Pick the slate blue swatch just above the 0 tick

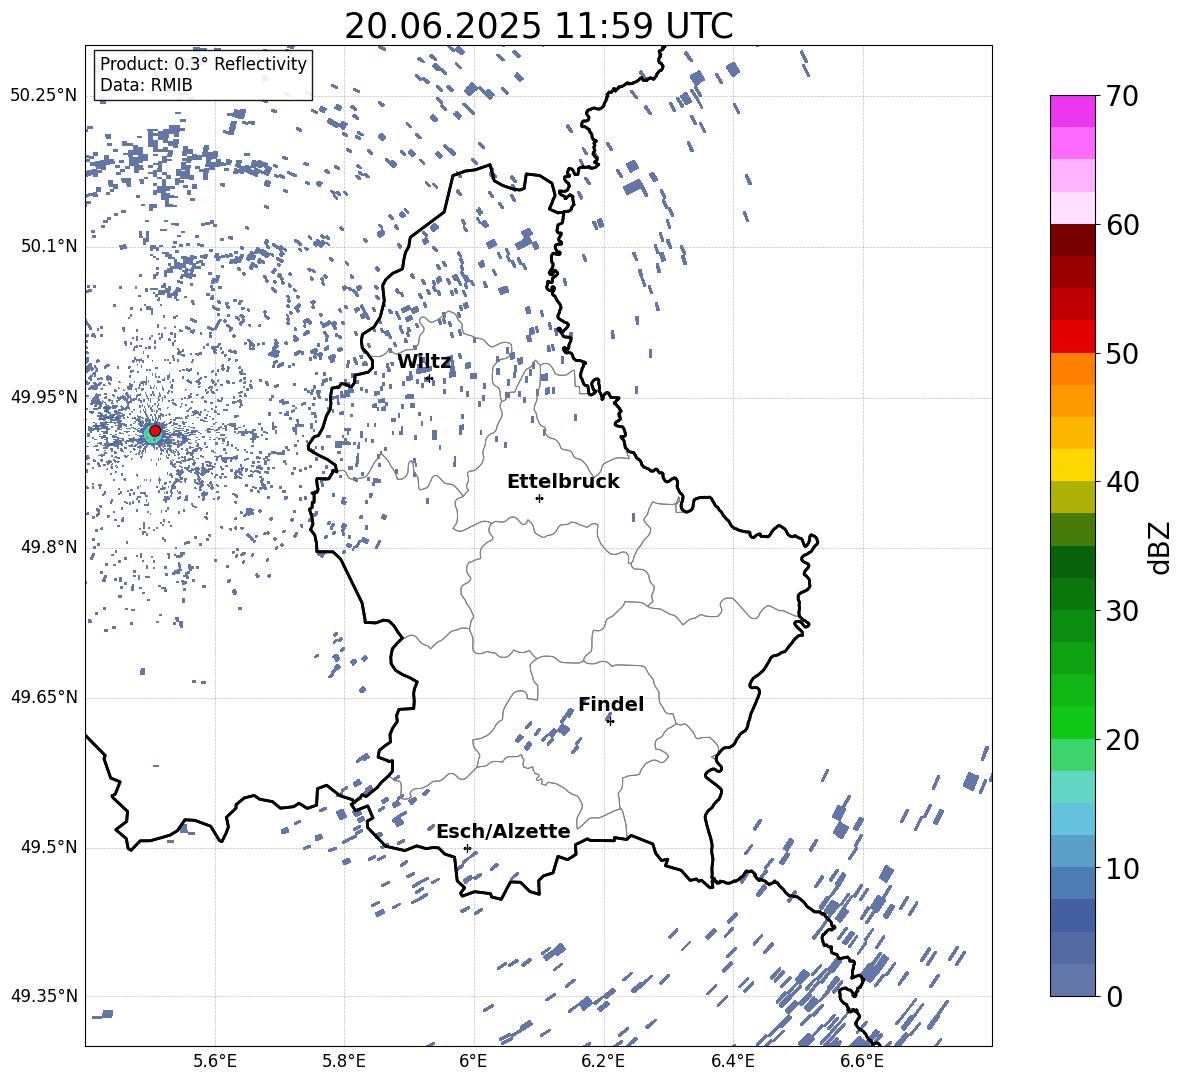(1073, 980)
